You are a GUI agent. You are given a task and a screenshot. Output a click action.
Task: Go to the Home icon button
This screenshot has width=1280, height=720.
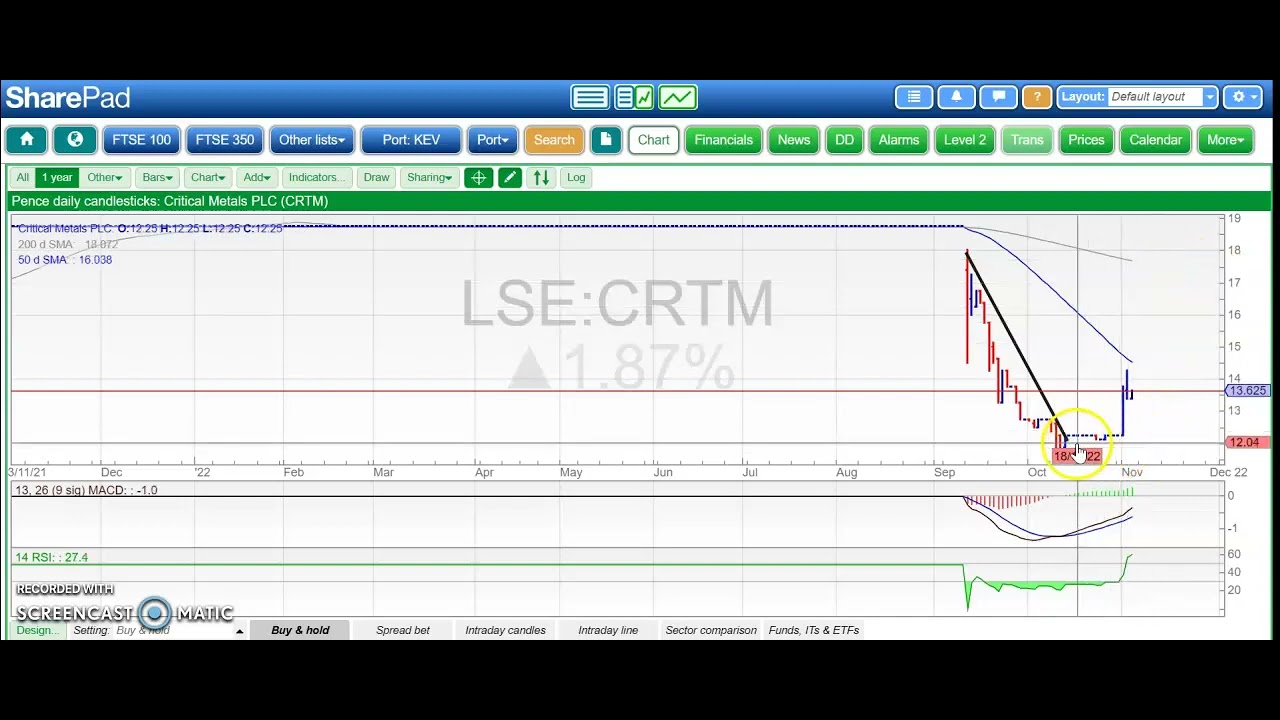(27, 140)
